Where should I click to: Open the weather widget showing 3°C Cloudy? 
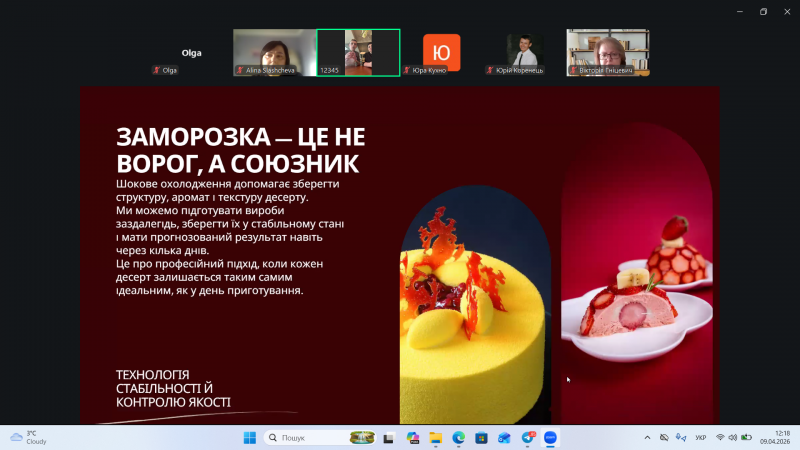[28, 438]
